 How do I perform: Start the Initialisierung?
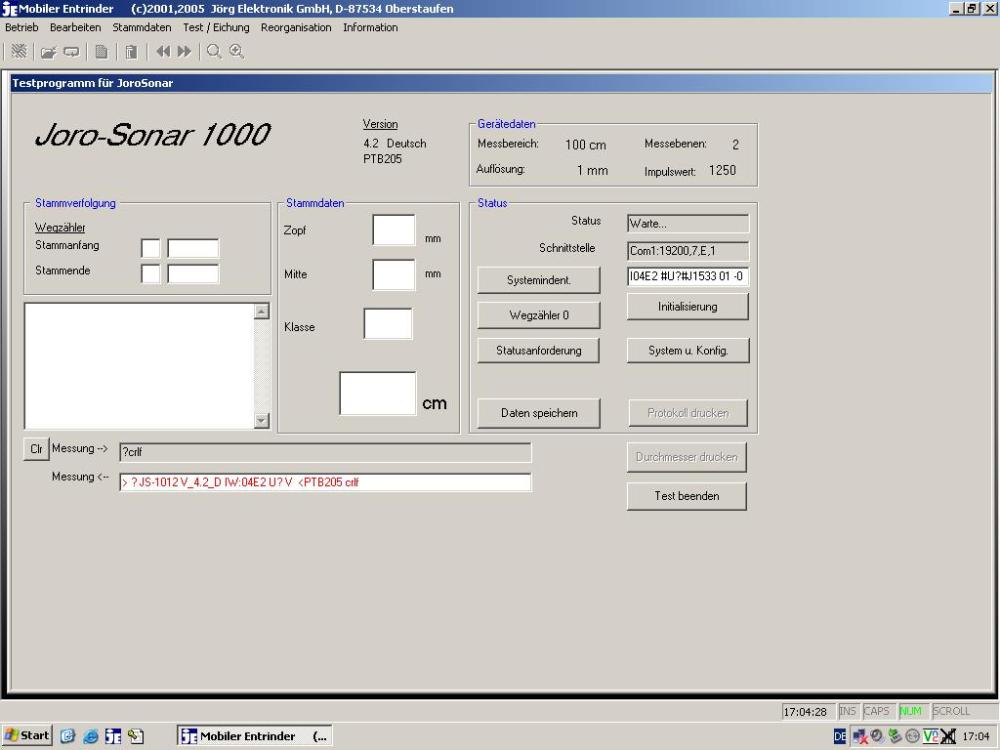(688, 307)
